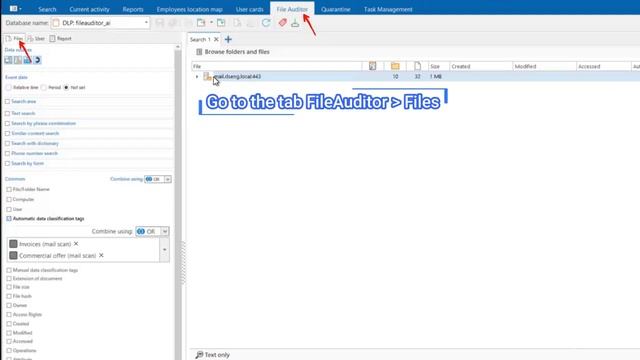
Task: Click the Browse folders and files icon
Action: click(x=199, y=52)
